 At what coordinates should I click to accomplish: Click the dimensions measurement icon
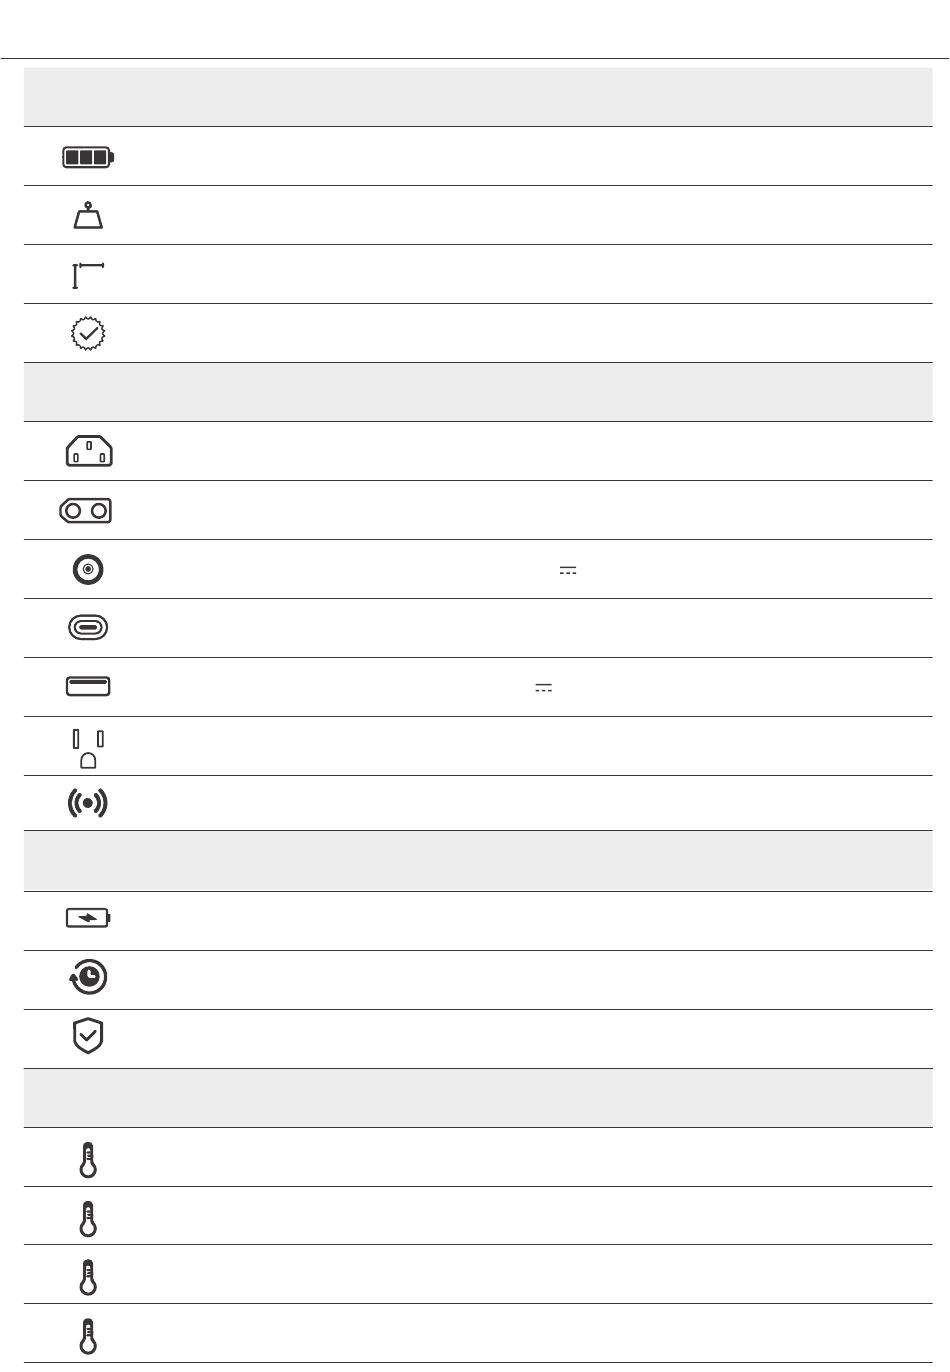pyautogui.click(x=89, y=275)
